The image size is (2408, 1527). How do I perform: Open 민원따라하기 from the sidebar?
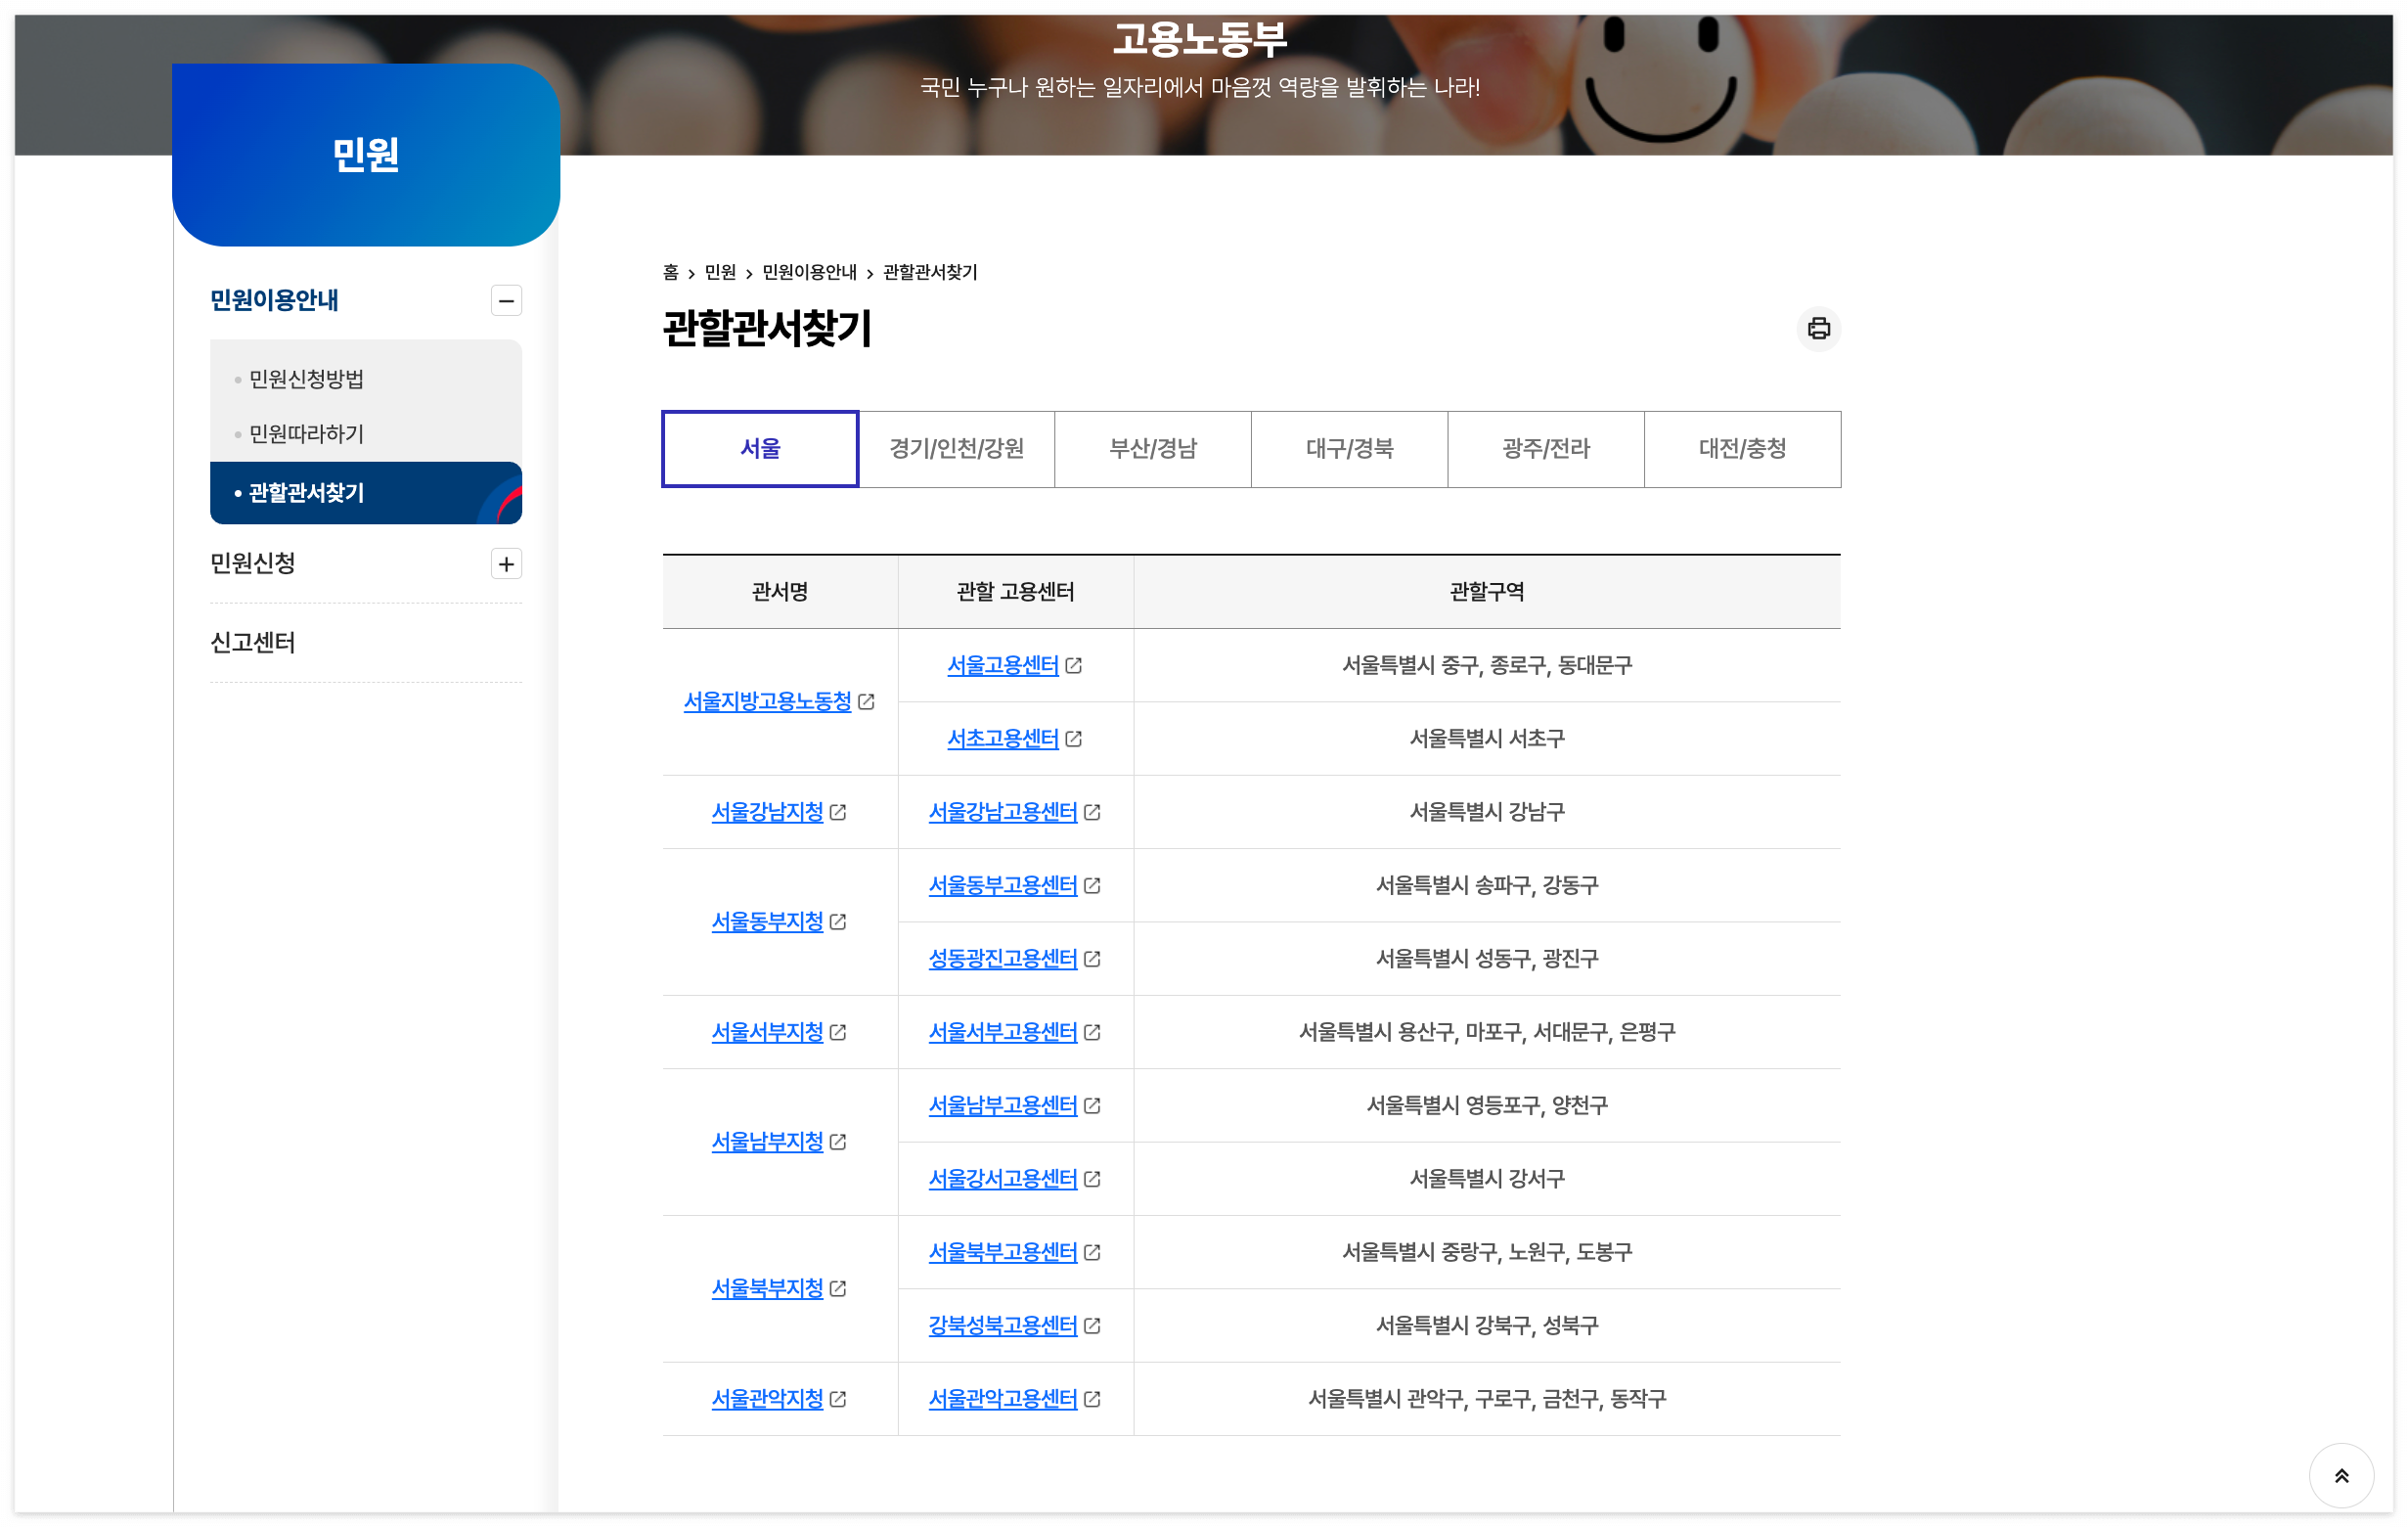click(306, 434)
